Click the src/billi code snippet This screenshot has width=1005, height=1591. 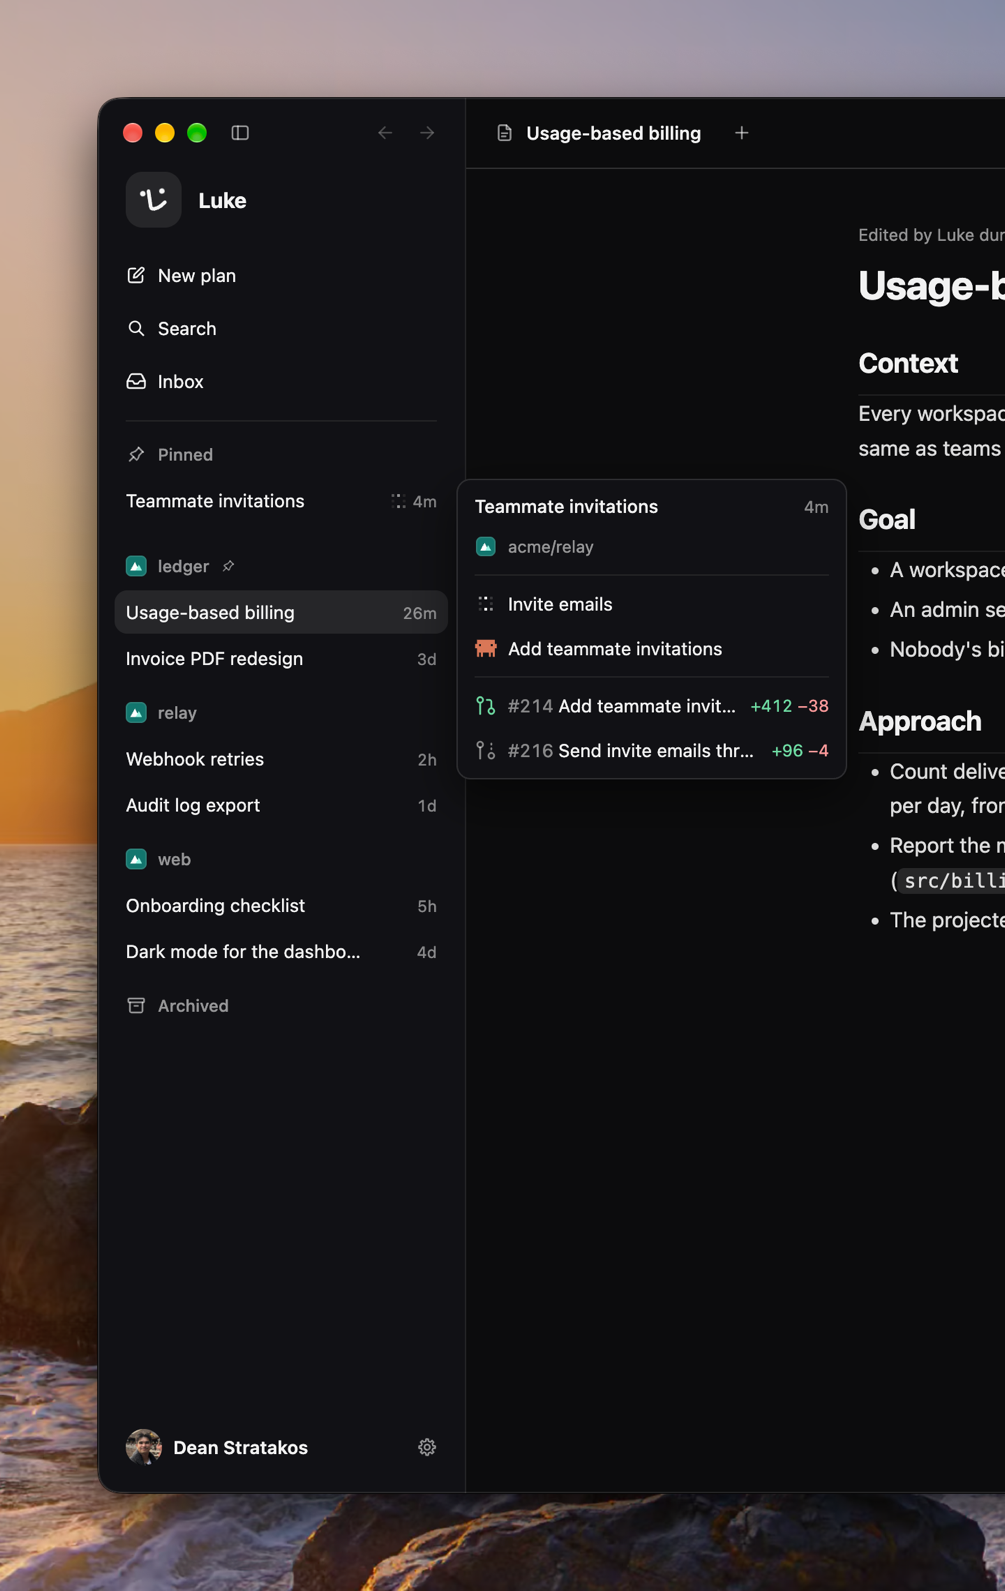(x=951, y=881)
